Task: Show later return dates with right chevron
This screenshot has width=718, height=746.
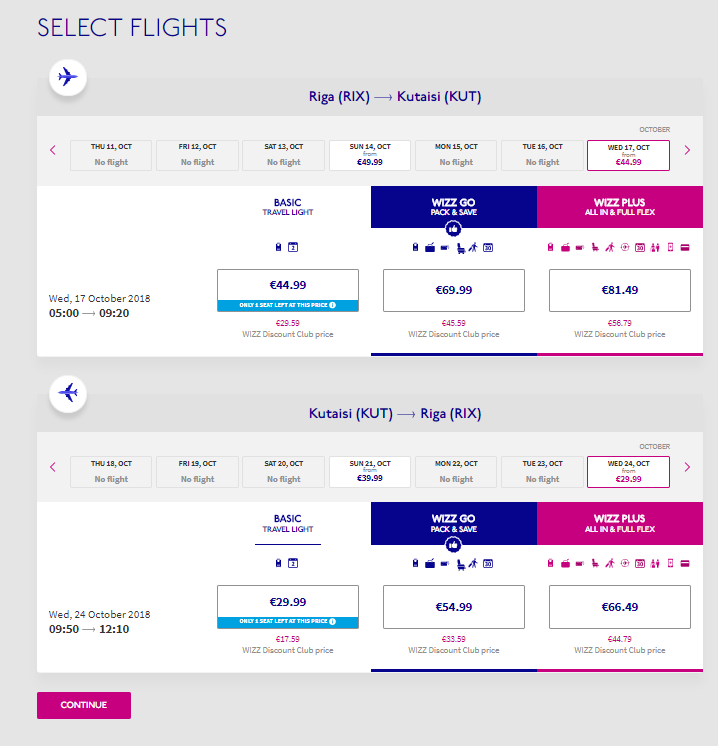Action: (x=687, y=467)
